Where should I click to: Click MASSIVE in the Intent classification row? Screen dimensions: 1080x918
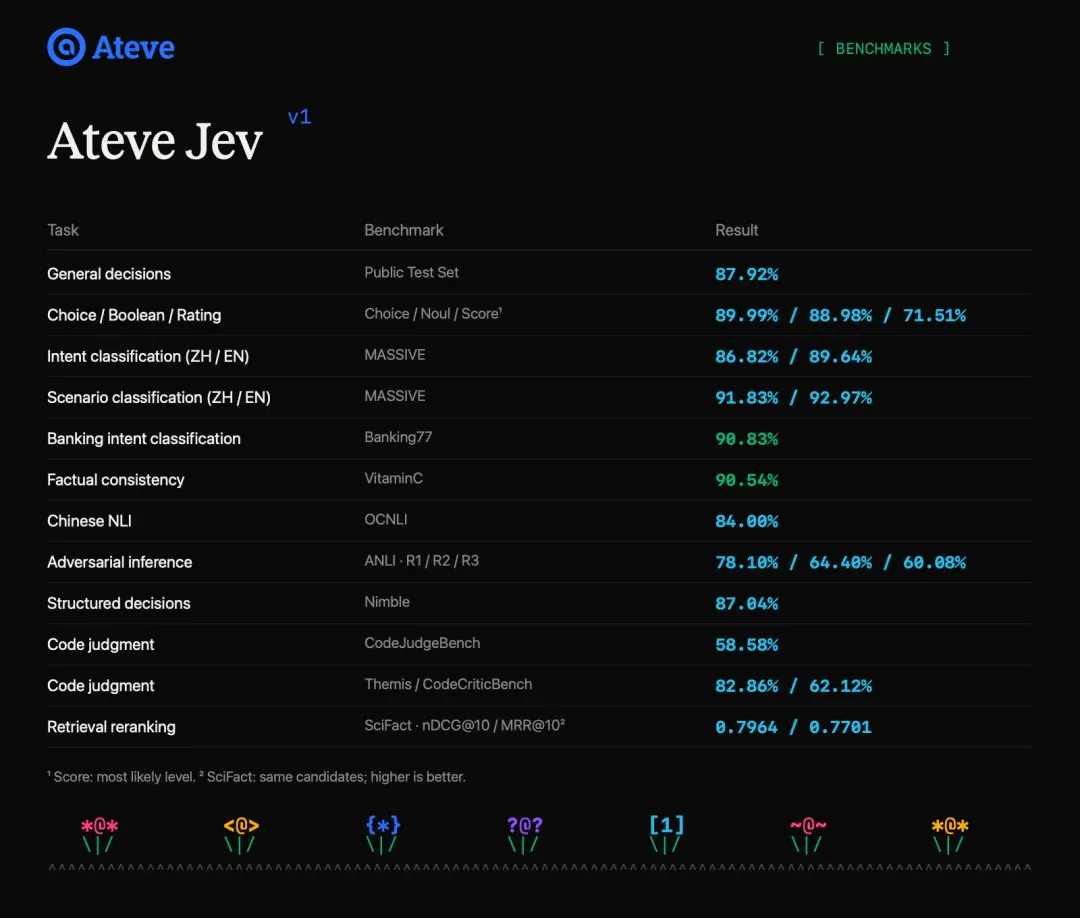pyautogui.click(x=395, y=355)
